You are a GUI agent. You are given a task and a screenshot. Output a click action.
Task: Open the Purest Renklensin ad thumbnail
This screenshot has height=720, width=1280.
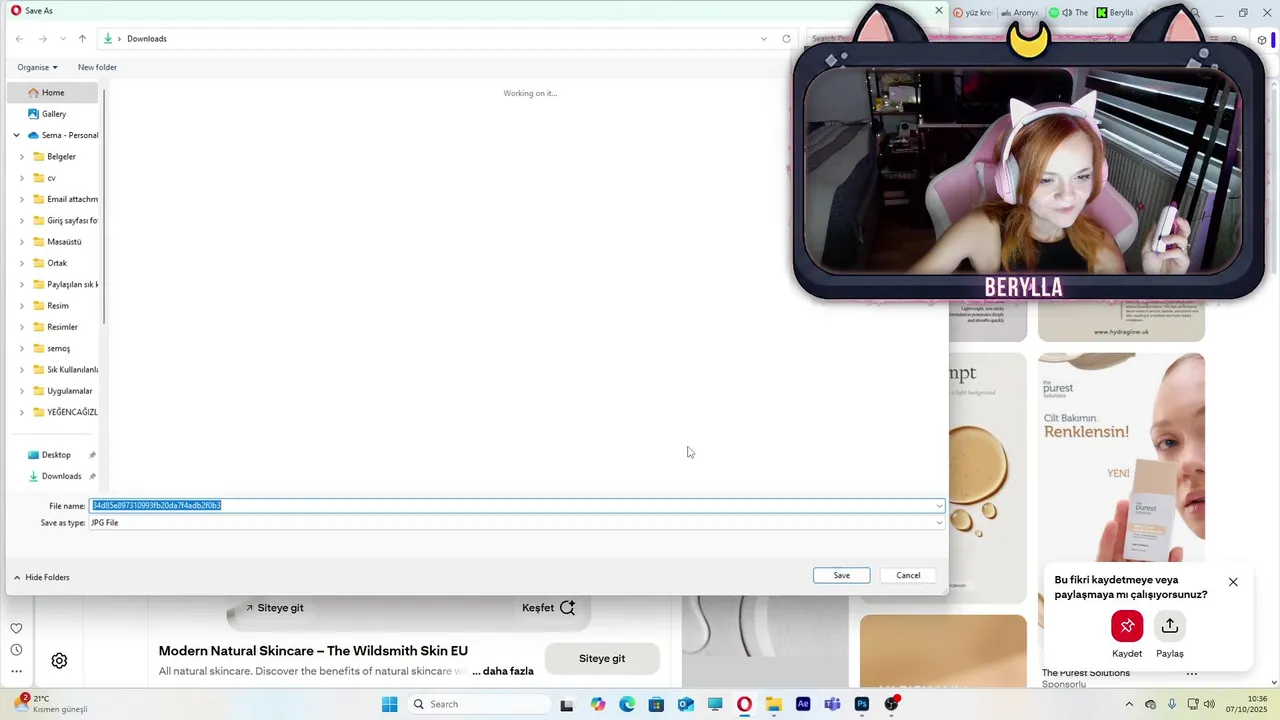(x=1121, y=457)
